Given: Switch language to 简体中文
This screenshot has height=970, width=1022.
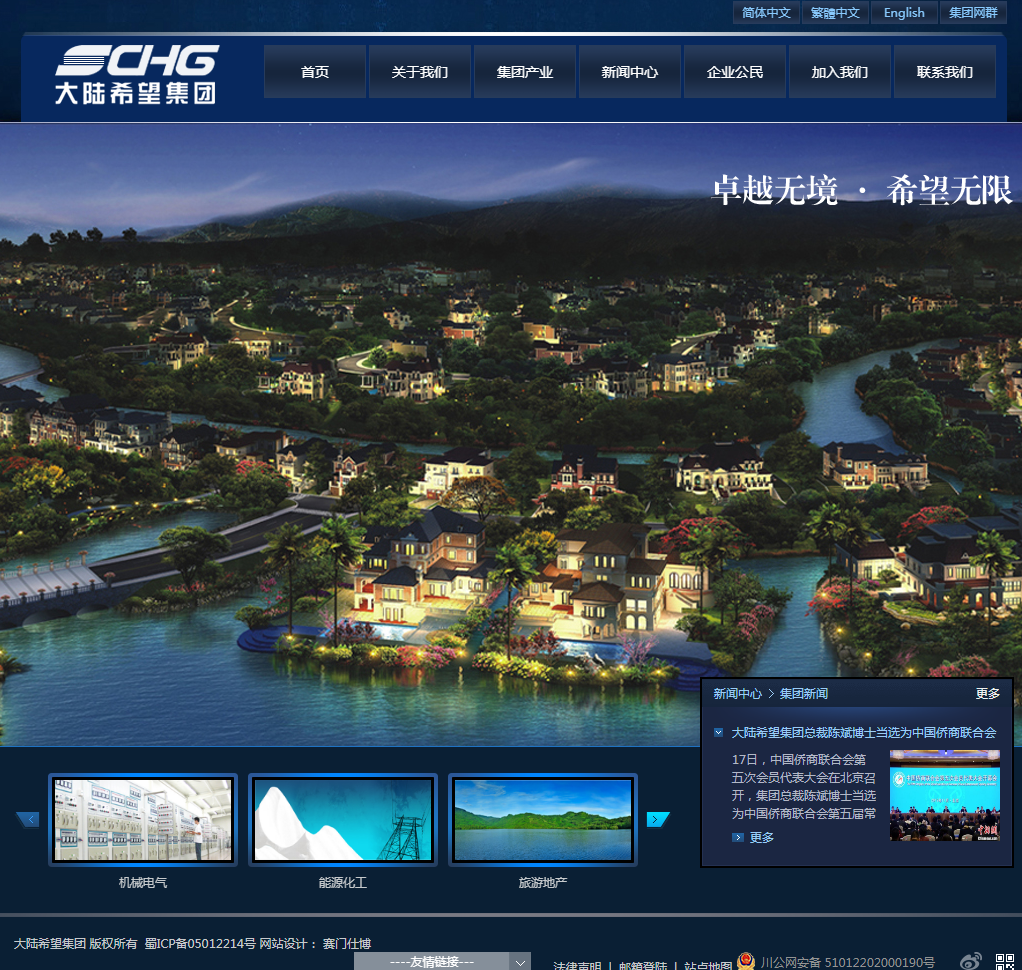Looking at the screenshot, I should (766, 13).
